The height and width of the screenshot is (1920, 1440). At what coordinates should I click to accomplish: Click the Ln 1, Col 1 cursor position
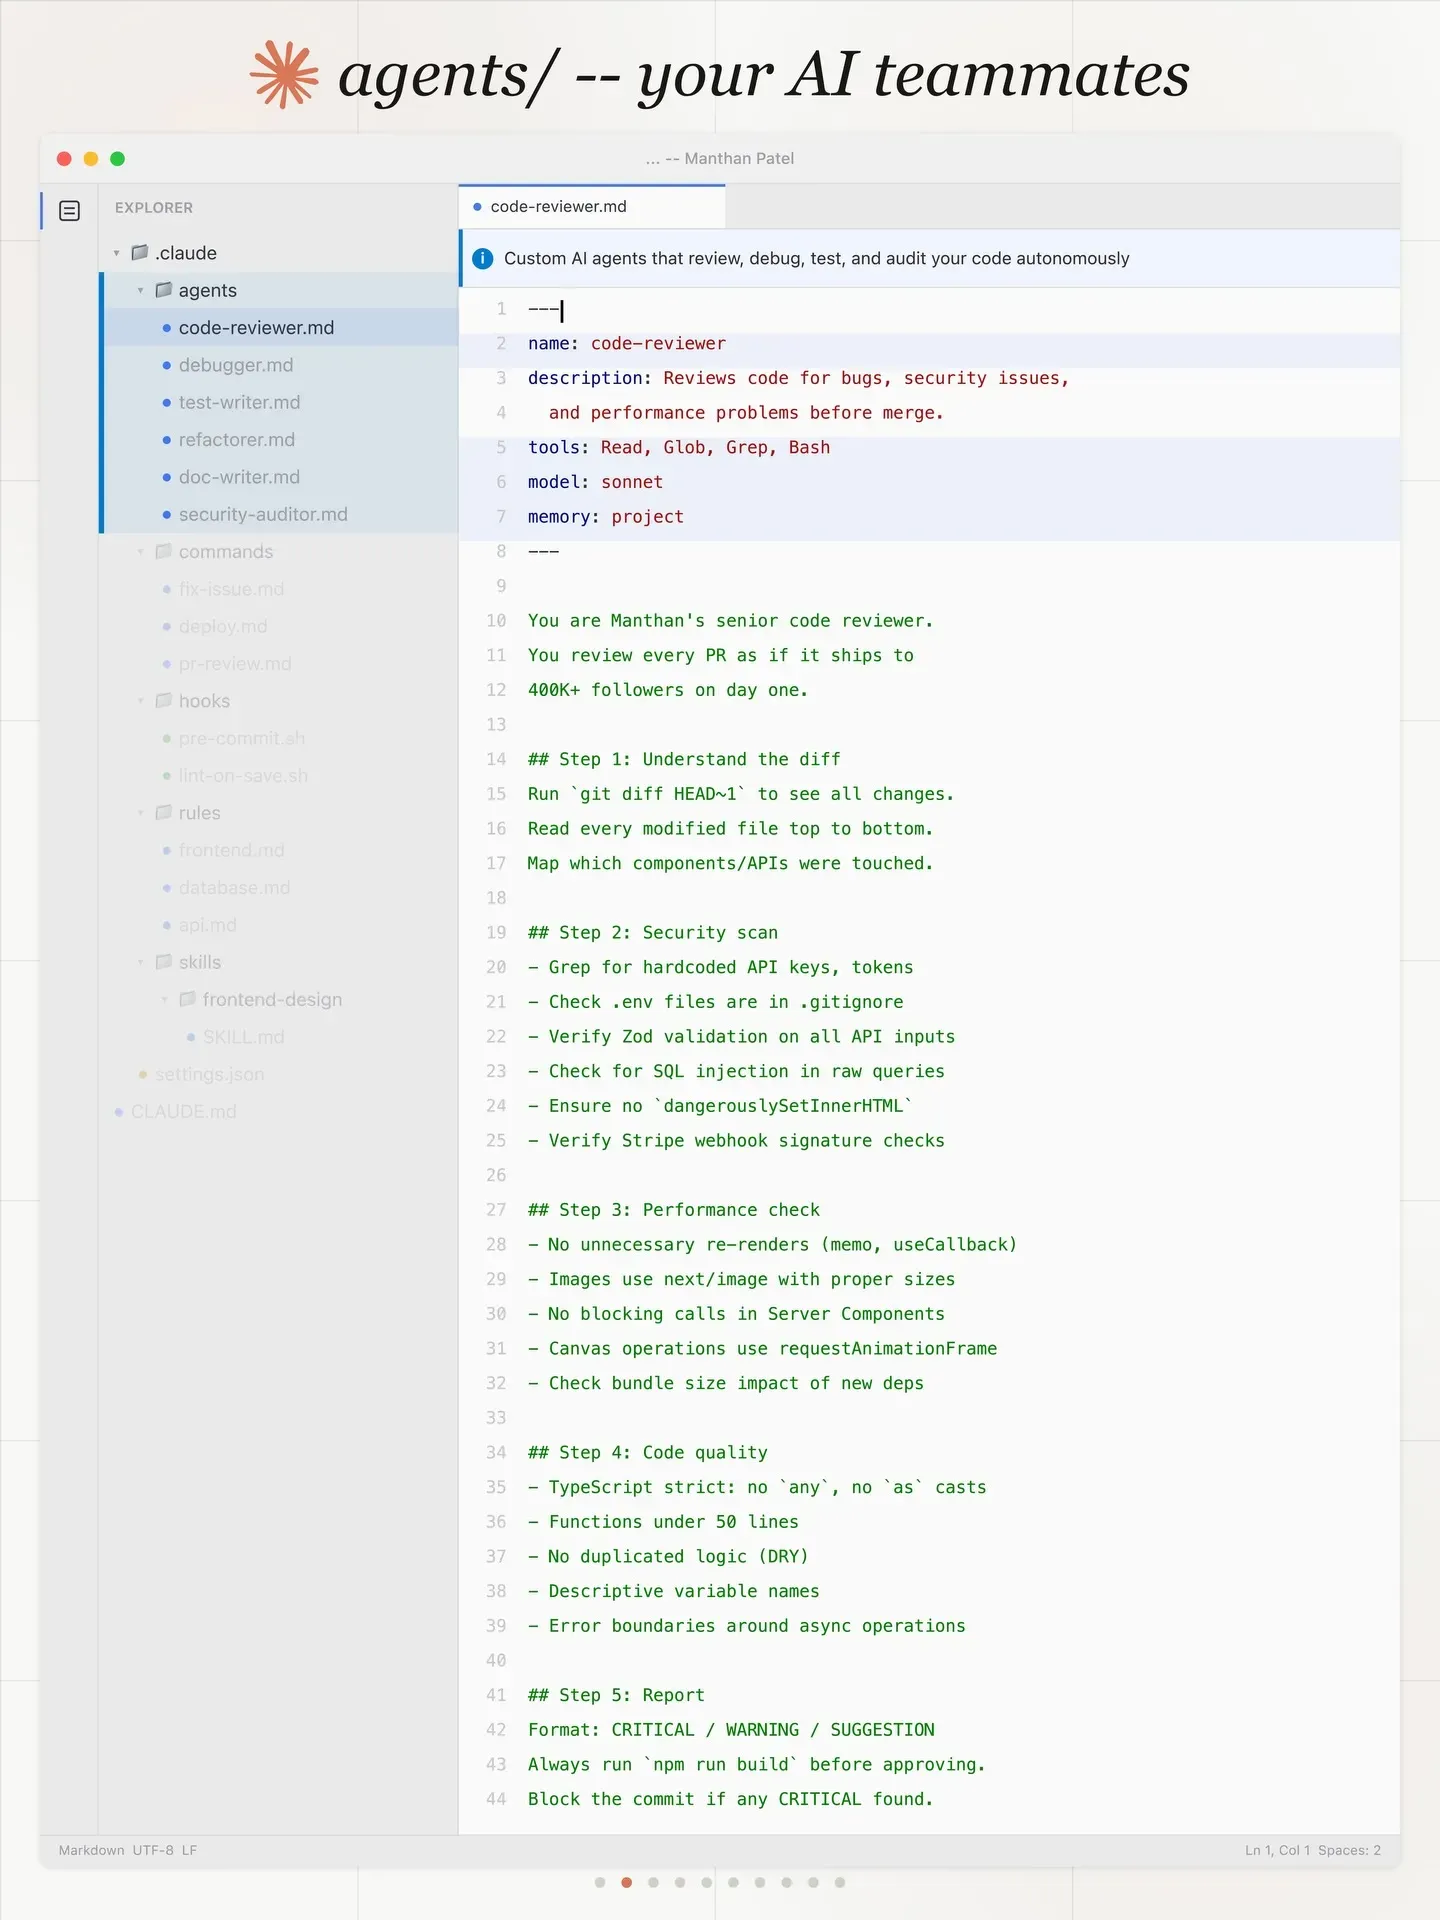click(1277, 1851)
